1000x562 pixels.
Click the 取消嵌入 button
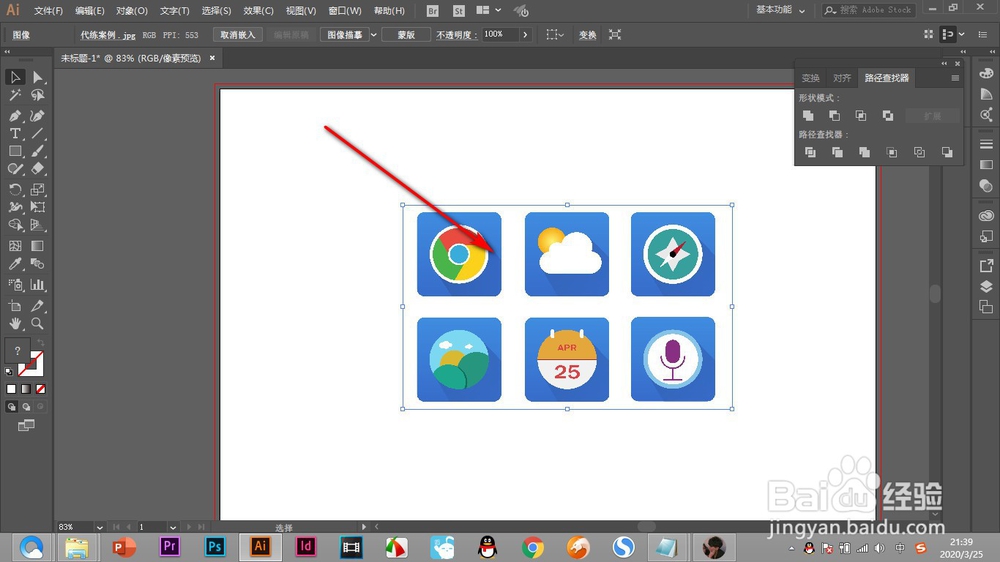tap(237, 35)
